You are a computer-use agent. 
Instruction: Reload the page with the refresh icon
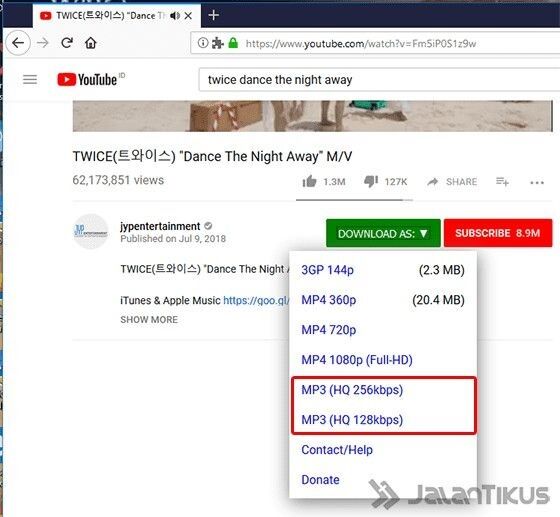pyautogui.click(x=67, y=43)
